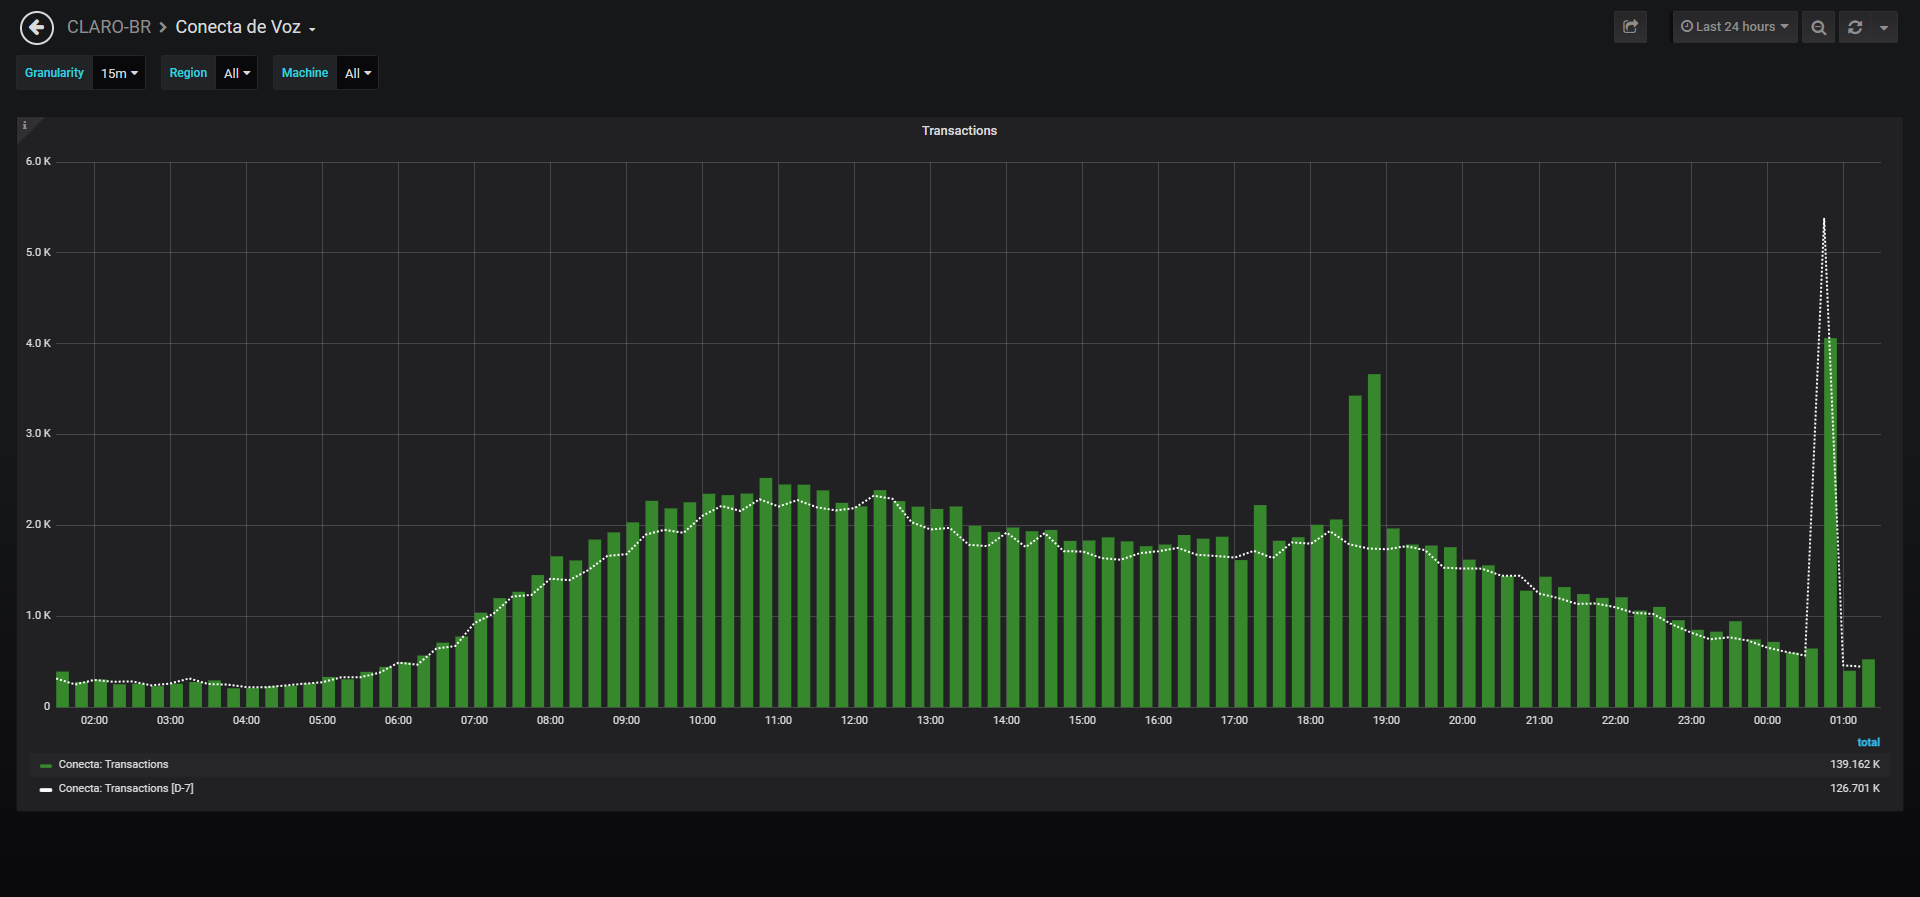Screen dimensions: 1920x897
Task: Toggle the Conecta: Transactions legend series
Action: pos(113,765)
